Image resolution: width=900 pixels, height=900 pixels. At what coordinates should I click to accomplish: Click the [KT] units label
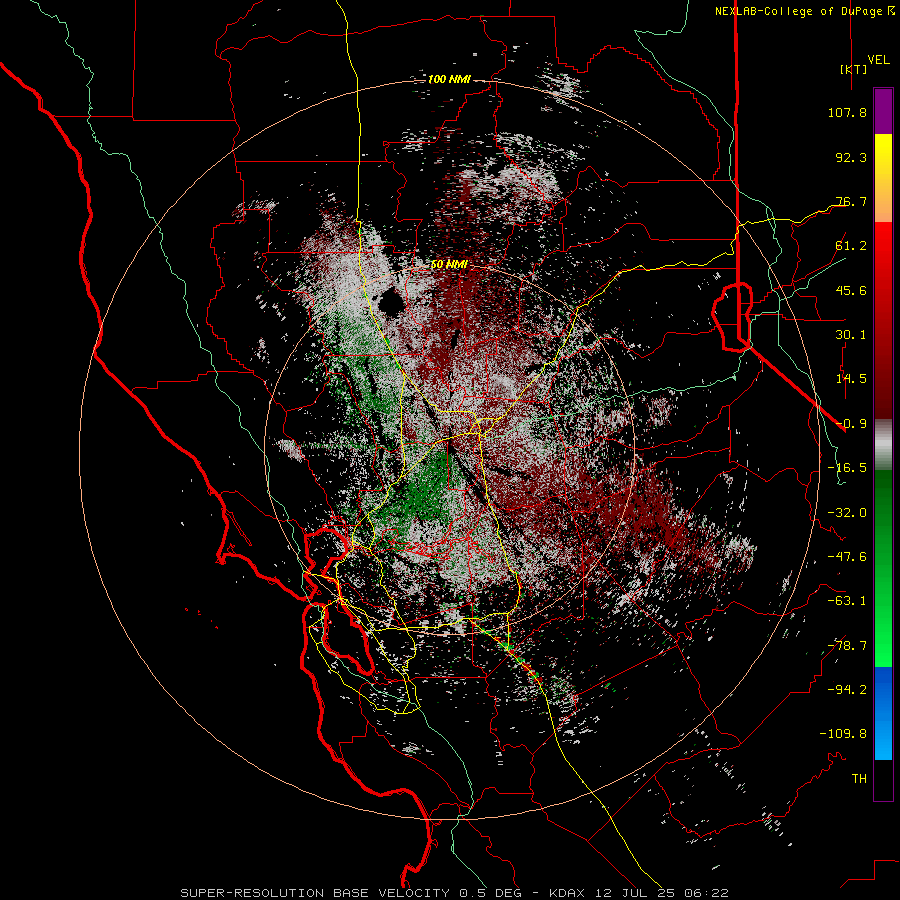pos(853,69)
